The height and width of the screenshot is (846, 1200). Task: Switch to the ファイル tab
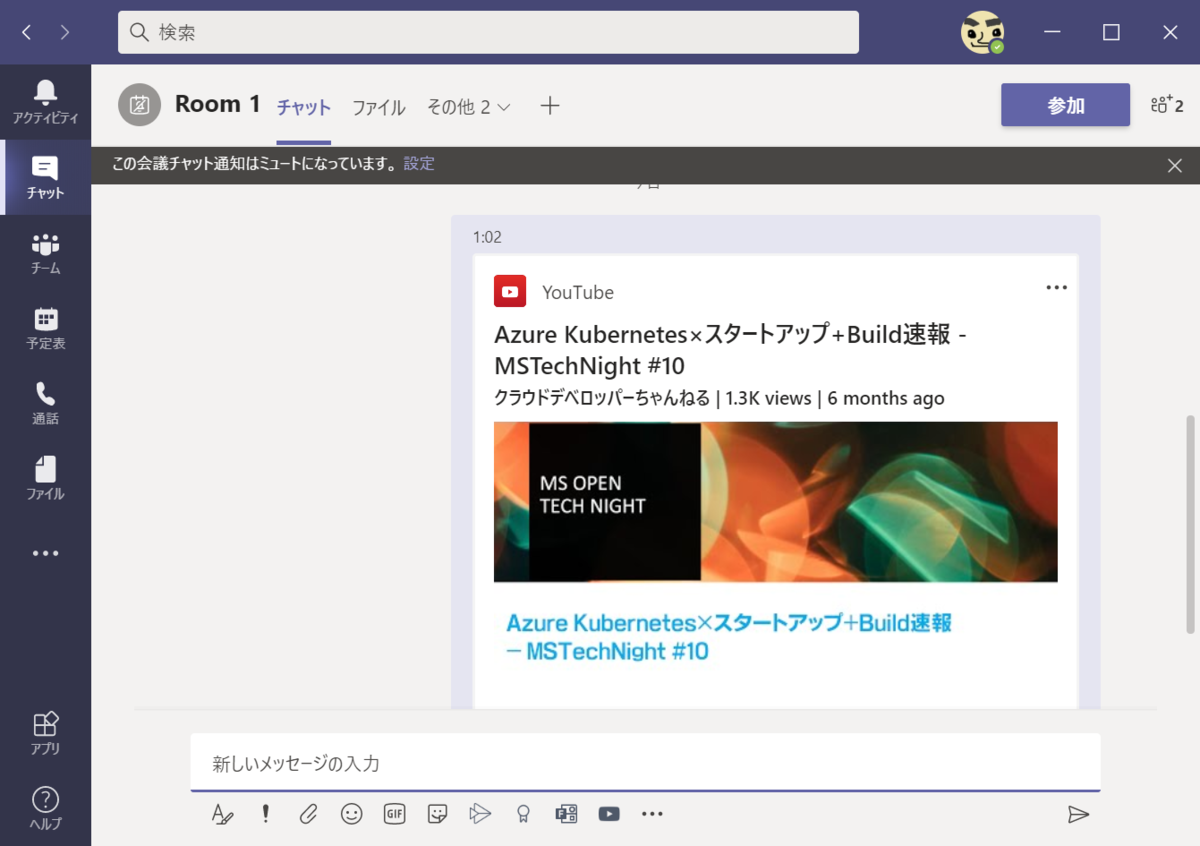pyautogui.click(x=378, y=107)
